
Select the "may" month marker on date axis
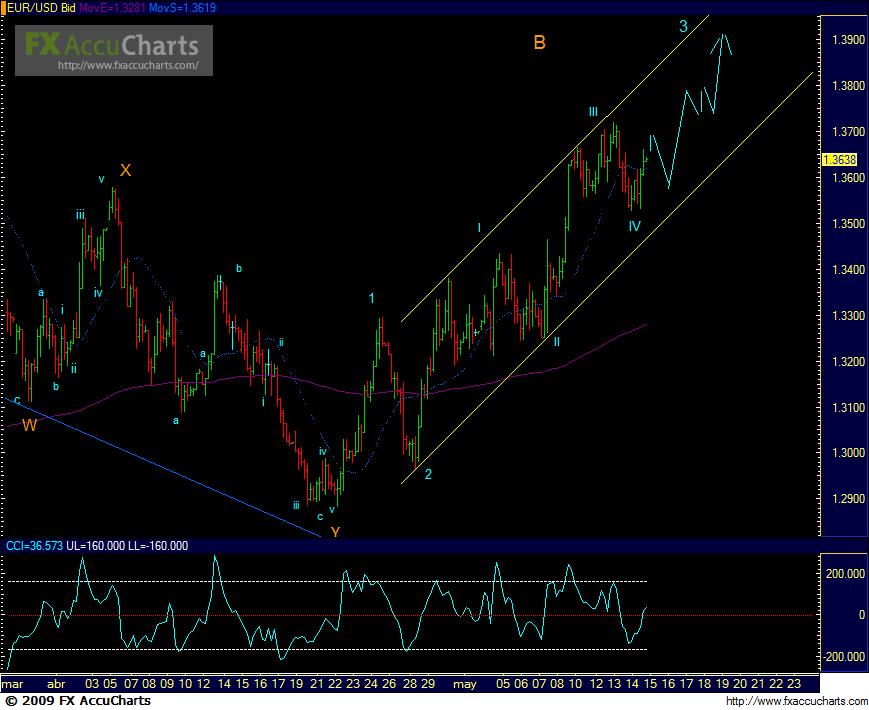coord(464,685)
